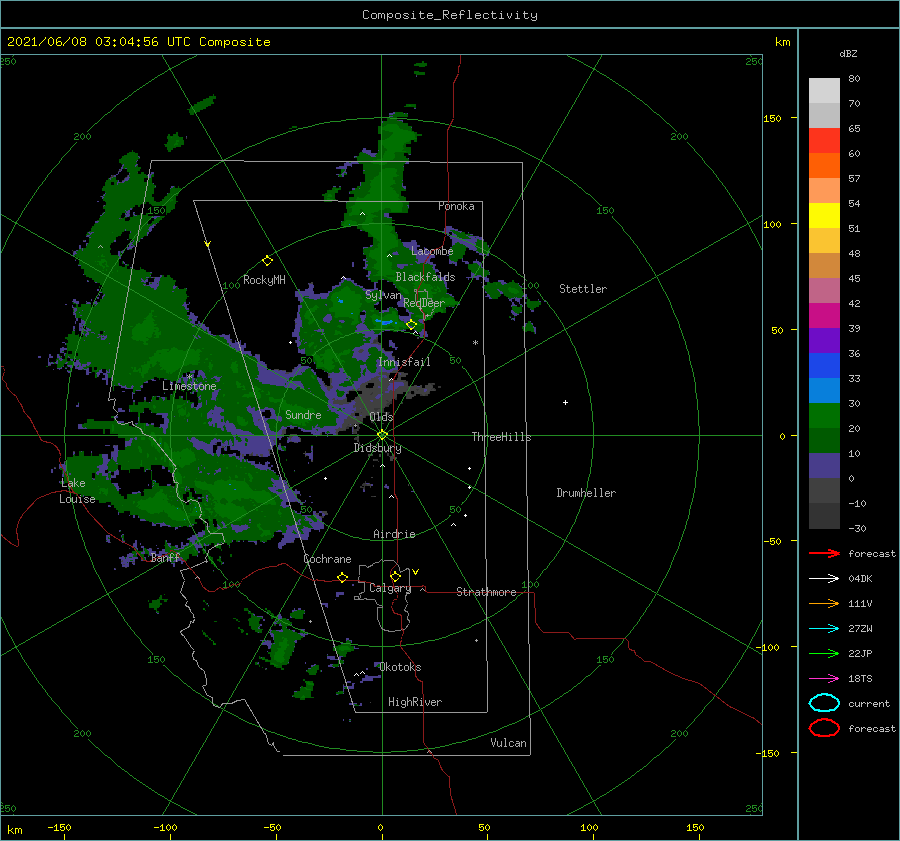Click the Ponoka city label

456,206
